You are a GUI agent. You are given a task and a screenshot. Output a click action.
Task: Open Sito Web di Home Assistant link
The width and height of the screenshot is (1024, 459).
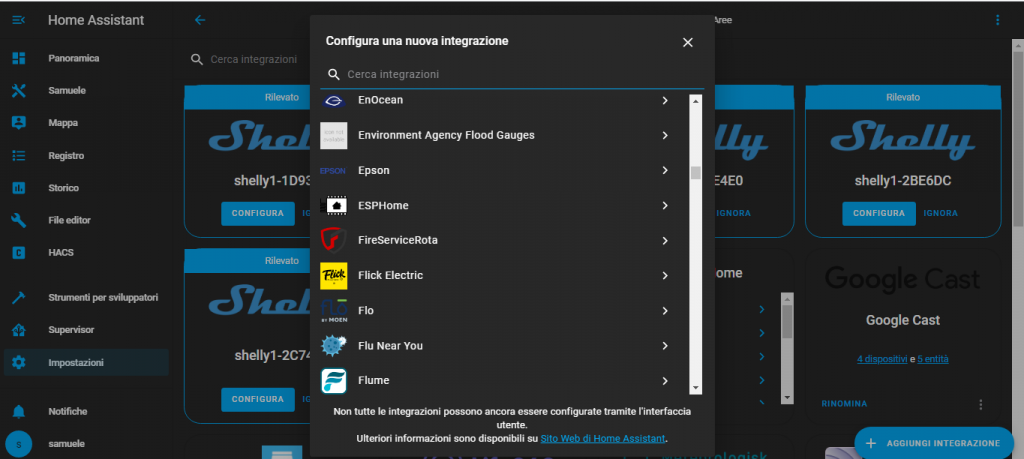[x=603, y=439]
